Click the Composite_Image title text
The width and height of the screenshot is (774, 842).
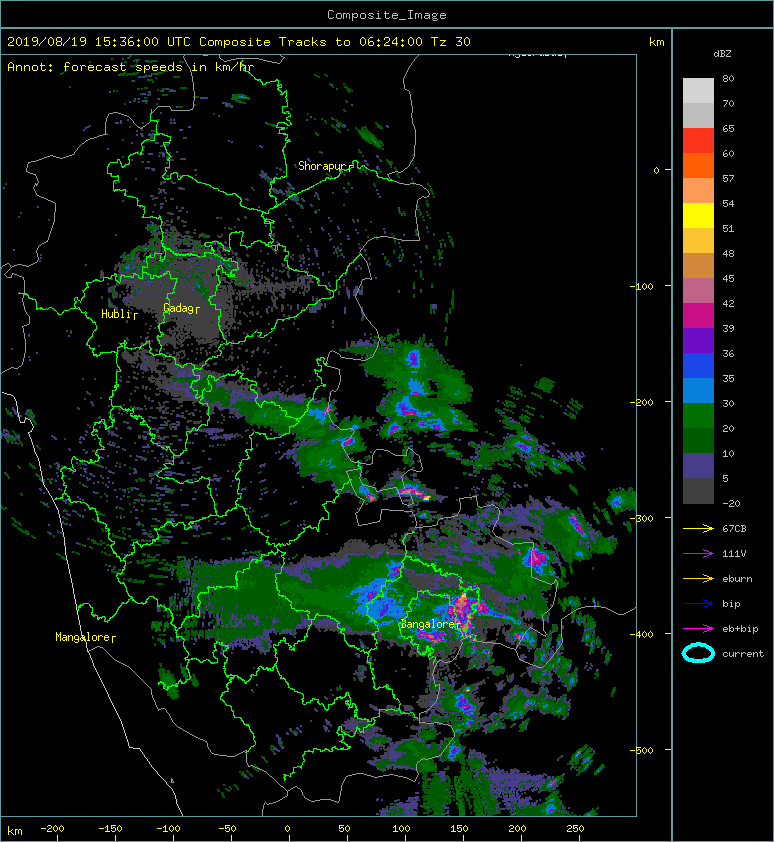(387, 15)
